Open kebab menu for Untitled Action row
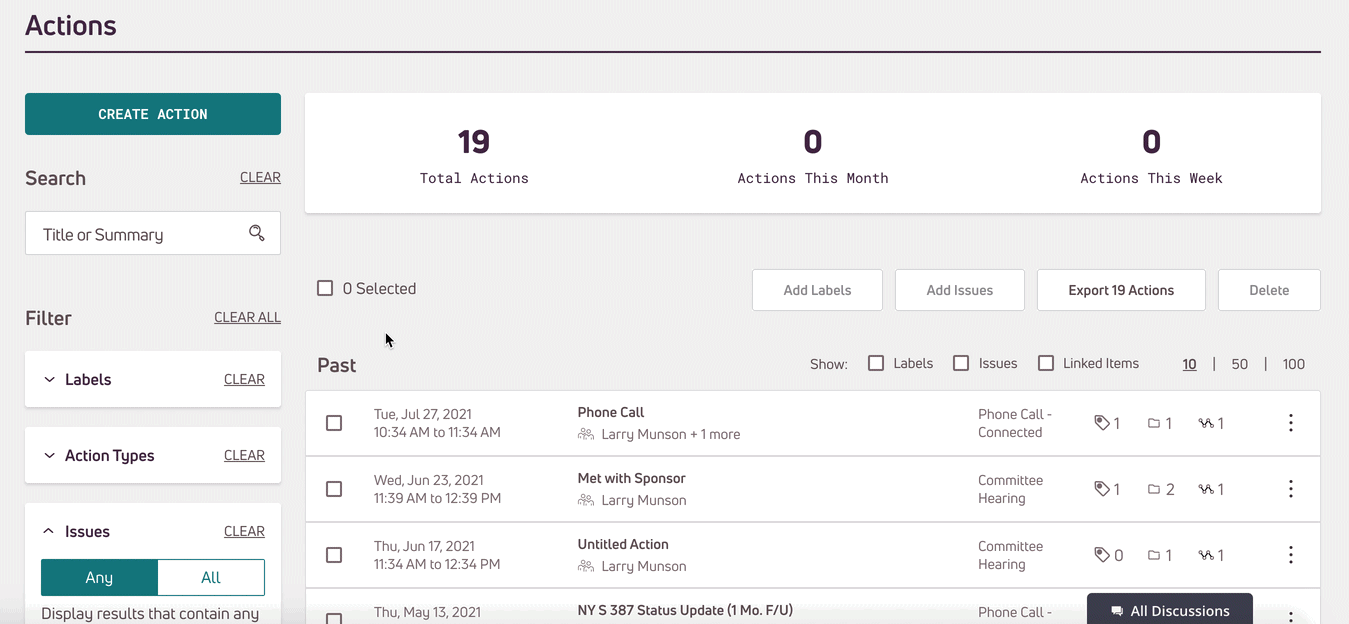1349x624 pixels. coord(1291,555)
